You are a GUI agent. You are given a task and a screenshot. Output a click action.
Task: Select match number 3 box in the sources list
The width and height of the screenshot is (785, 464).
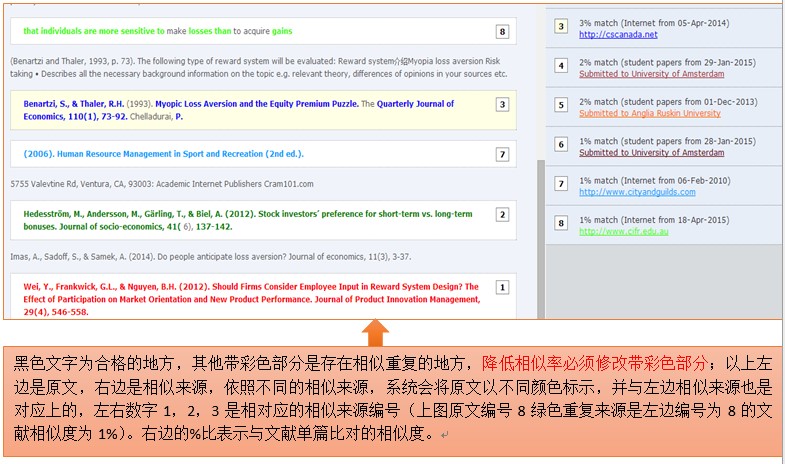coord(561,26)
